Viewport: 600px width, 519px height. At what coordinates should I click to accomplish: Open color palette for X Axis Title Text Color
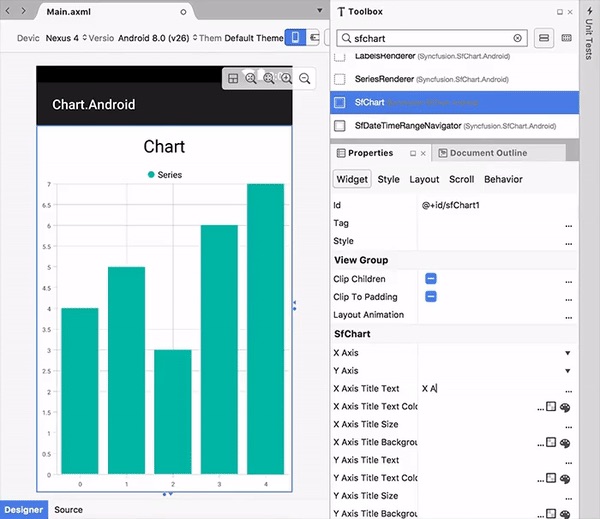pos(565,407)
